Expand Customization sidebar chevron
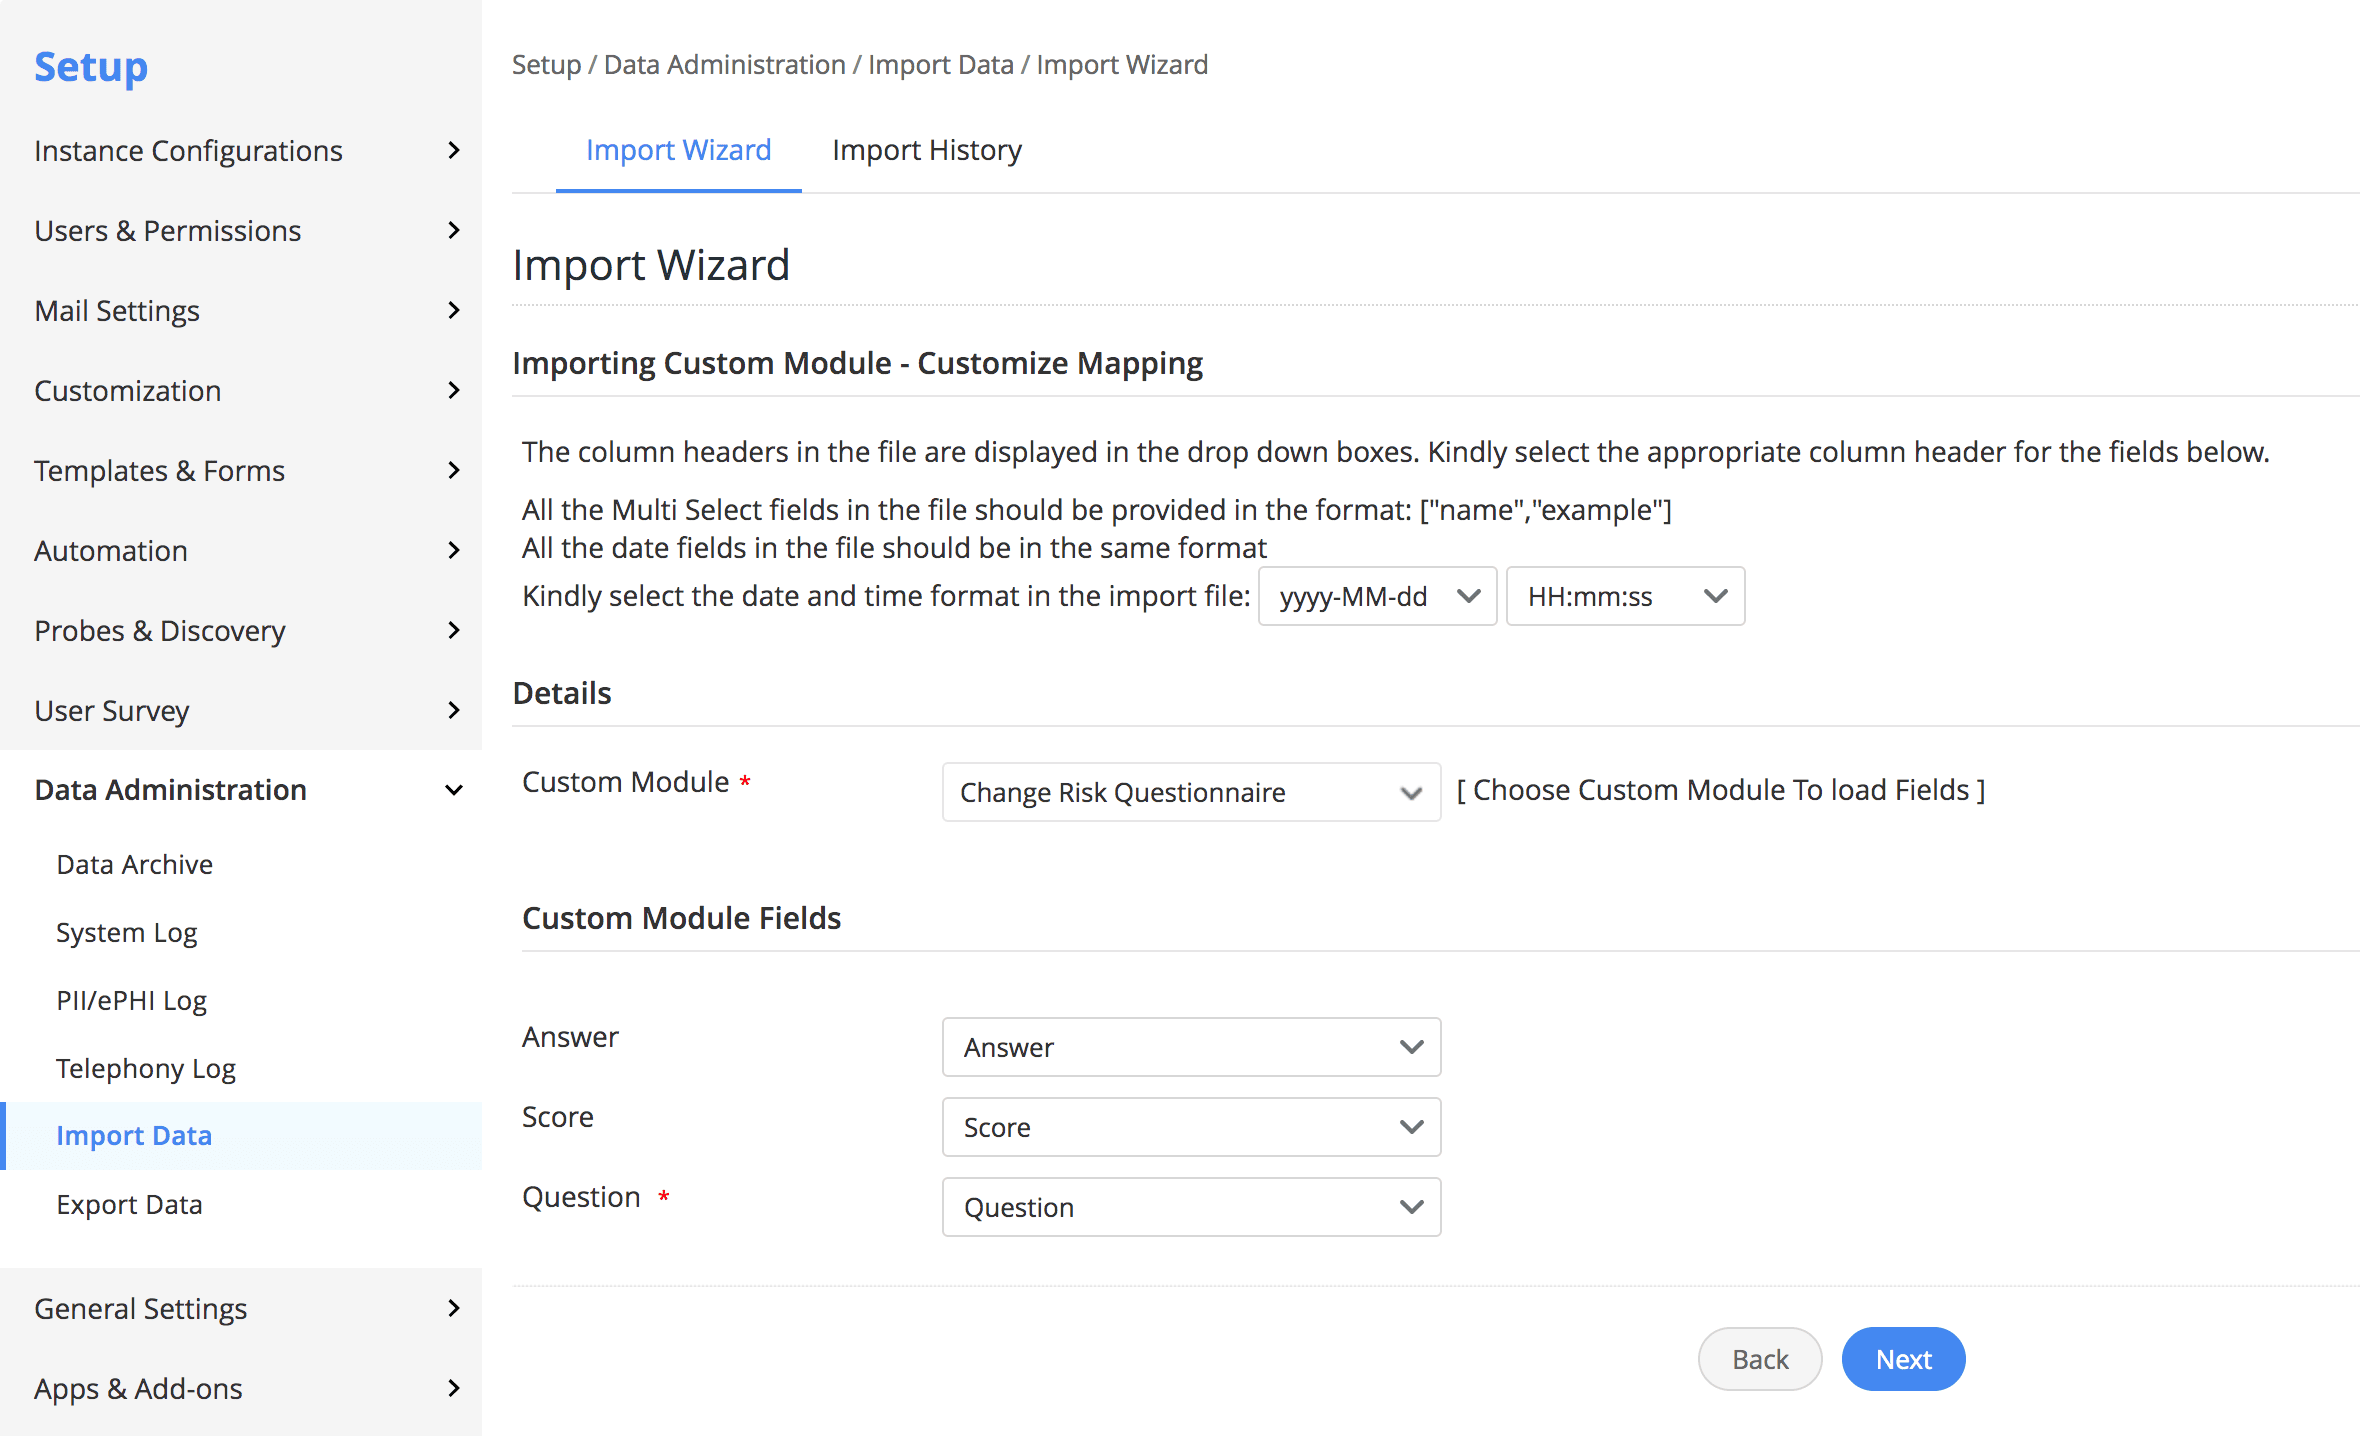The height and width of the screenshot is (1436, 2360). point(453,391)
